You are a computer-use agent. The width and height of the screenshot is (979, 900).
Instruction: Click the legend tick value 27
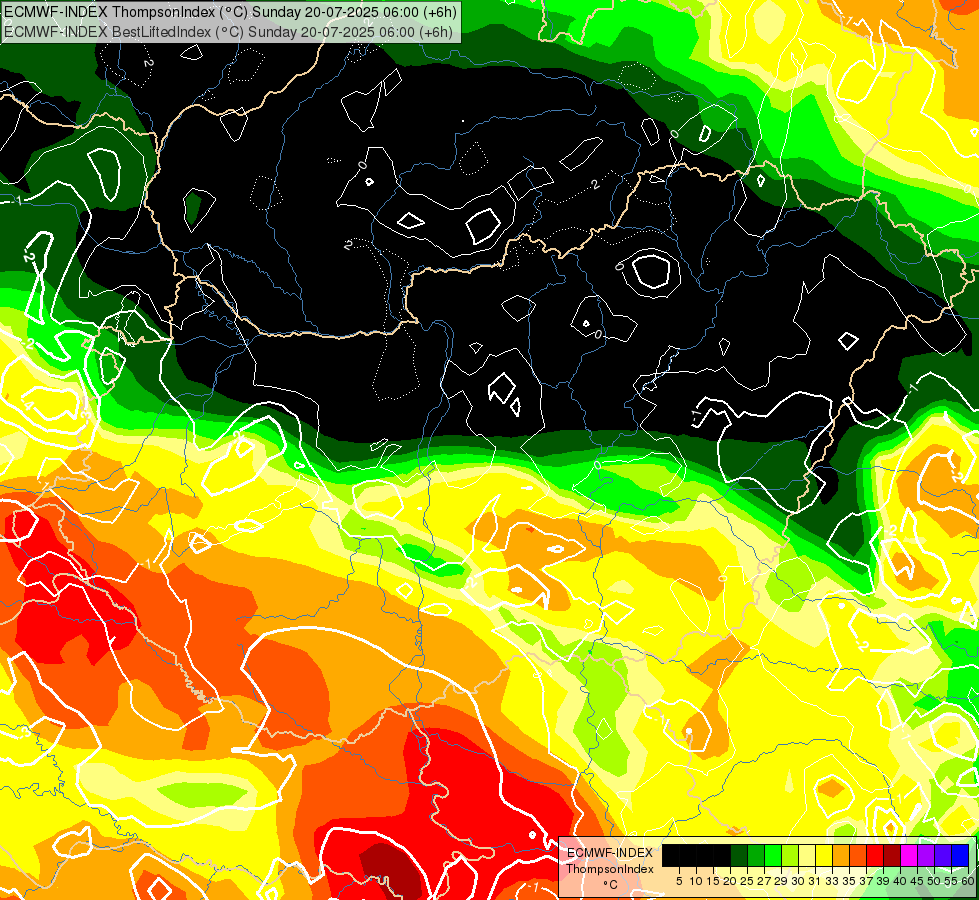764,881
